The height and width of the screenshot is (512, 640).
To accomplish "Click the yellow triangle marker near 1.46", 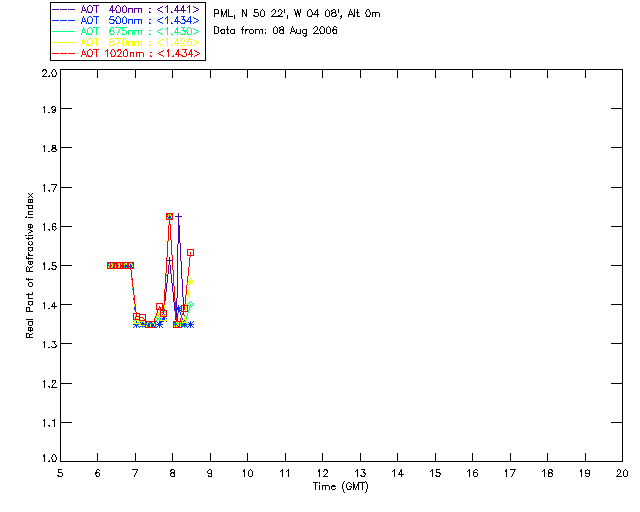I will pos(190,280).
